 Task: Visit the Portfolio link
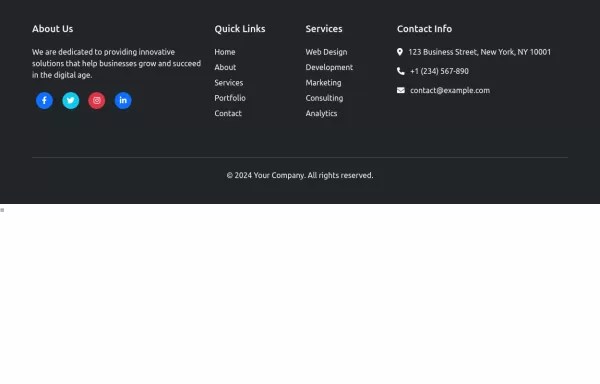pyautogui.click(x=230, y=98)
